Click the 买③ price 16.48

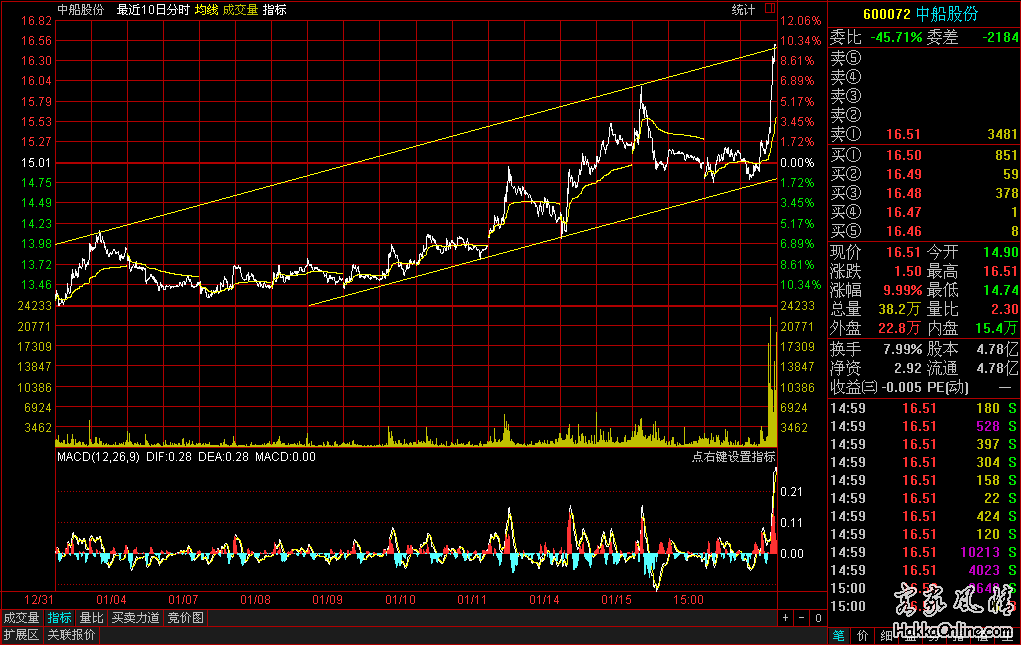click(x=904, y=193)
